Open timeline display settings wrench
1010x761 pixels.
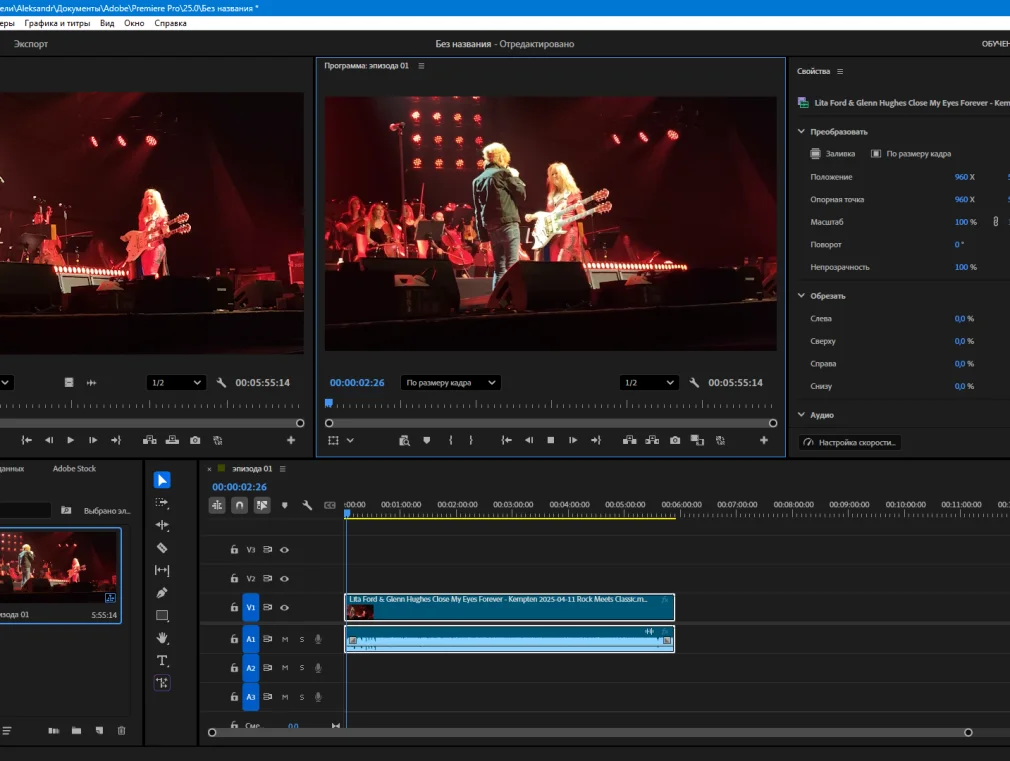tap(307, 505)
